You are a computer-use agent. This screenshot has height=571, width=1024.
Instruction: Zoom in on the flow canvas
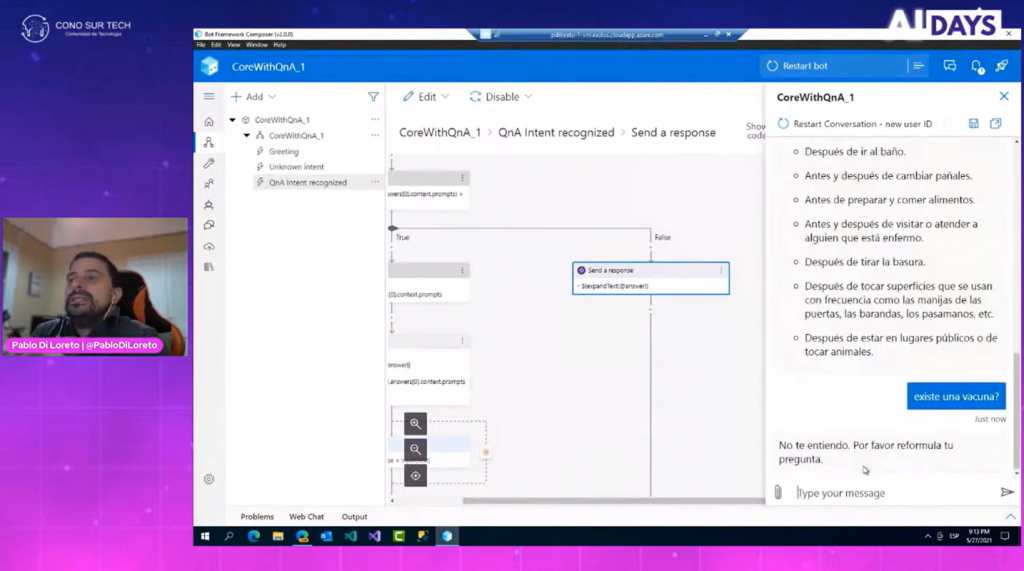415,423
